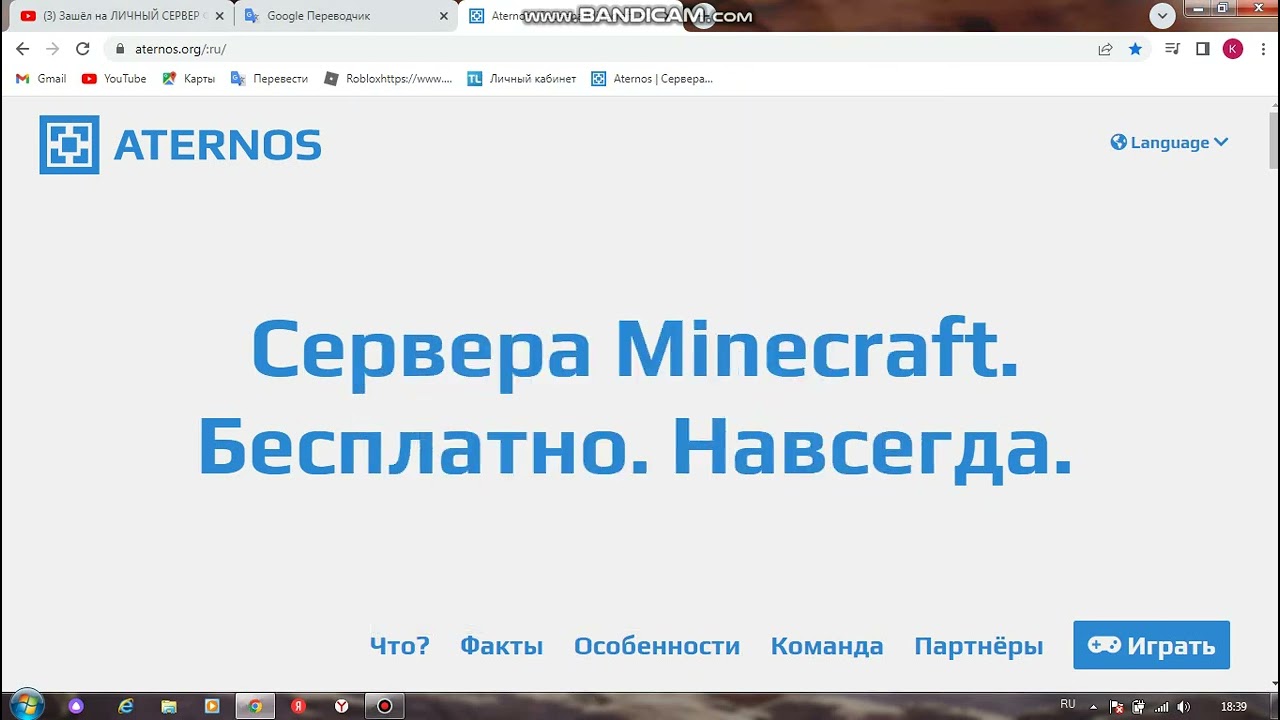This screenshot has width=1280, height=720.
Task: Open the Карты bookmark
Action: pos(189,79)
